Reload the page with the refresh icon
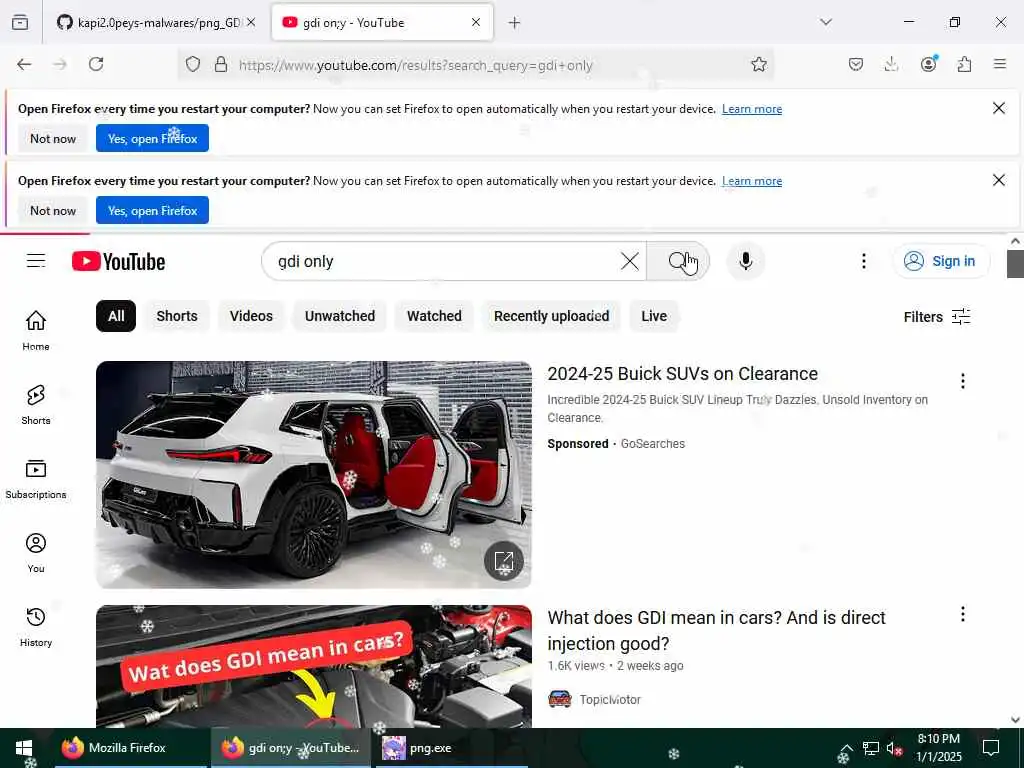This screenshot has height=768, width=1024. (x=96, y=64)
